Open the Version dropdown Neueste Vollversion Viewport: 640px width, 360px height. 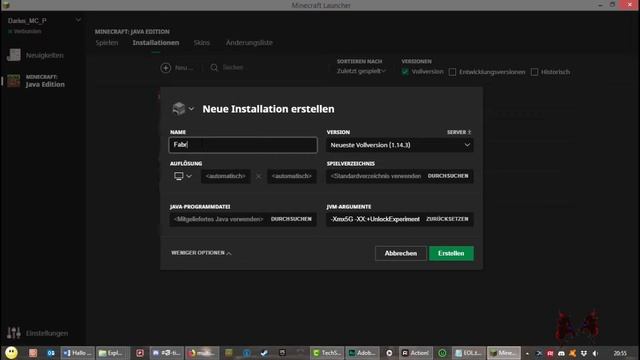pyautogui.click(x=400, y=145)
